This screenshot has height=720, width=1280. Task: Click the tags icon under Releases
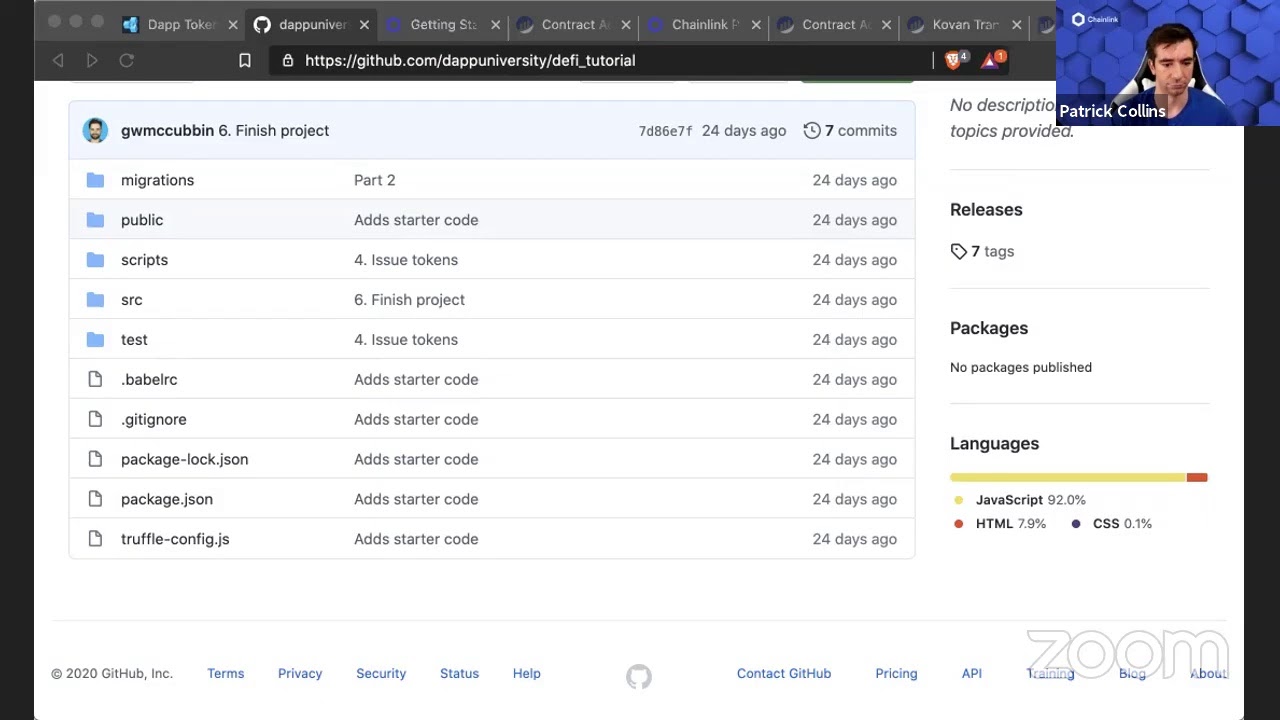point(958,252)
